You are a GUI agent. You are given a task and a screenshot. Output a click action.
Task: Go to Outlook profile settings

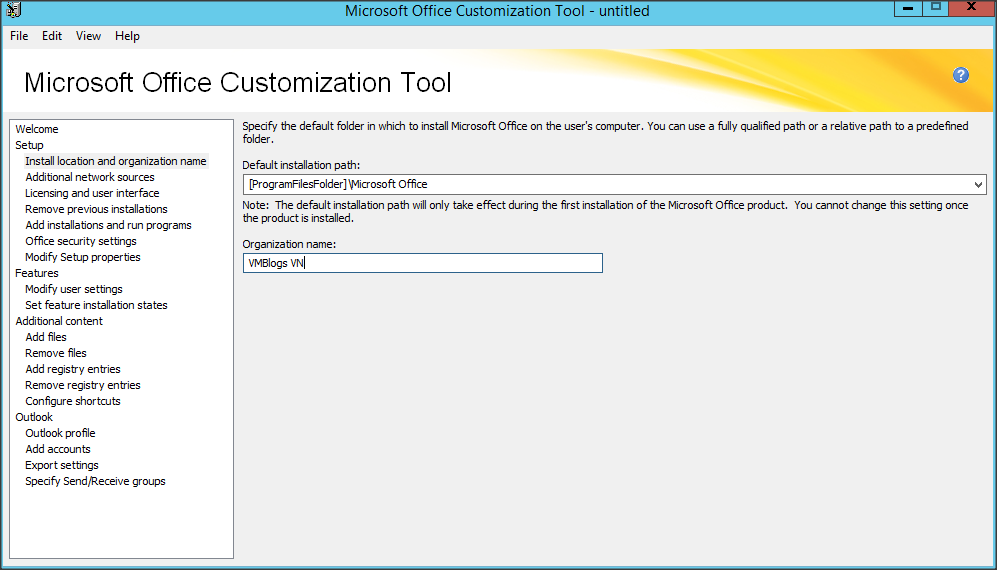tap(60, 433)
